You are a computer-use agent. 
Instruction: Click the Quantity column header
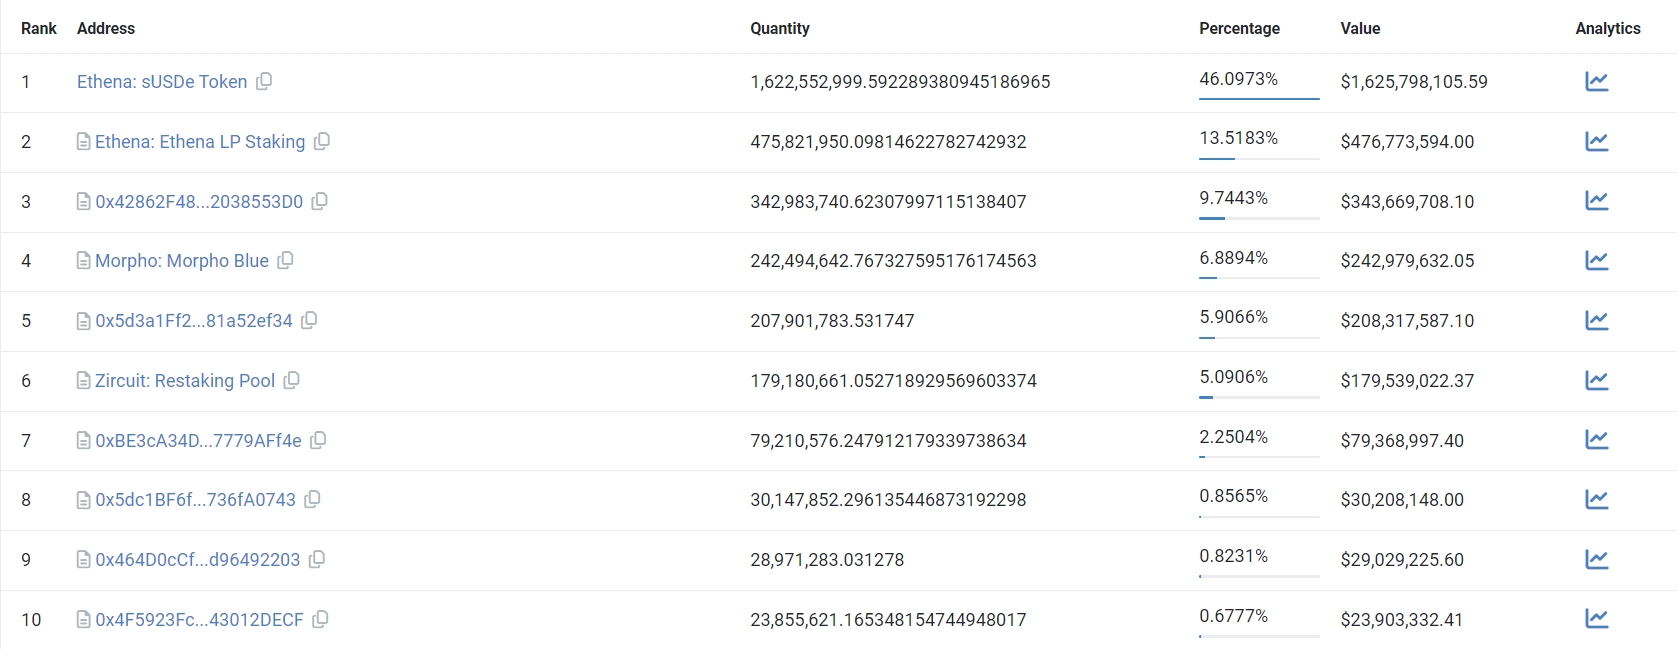(x=780, y=28)
